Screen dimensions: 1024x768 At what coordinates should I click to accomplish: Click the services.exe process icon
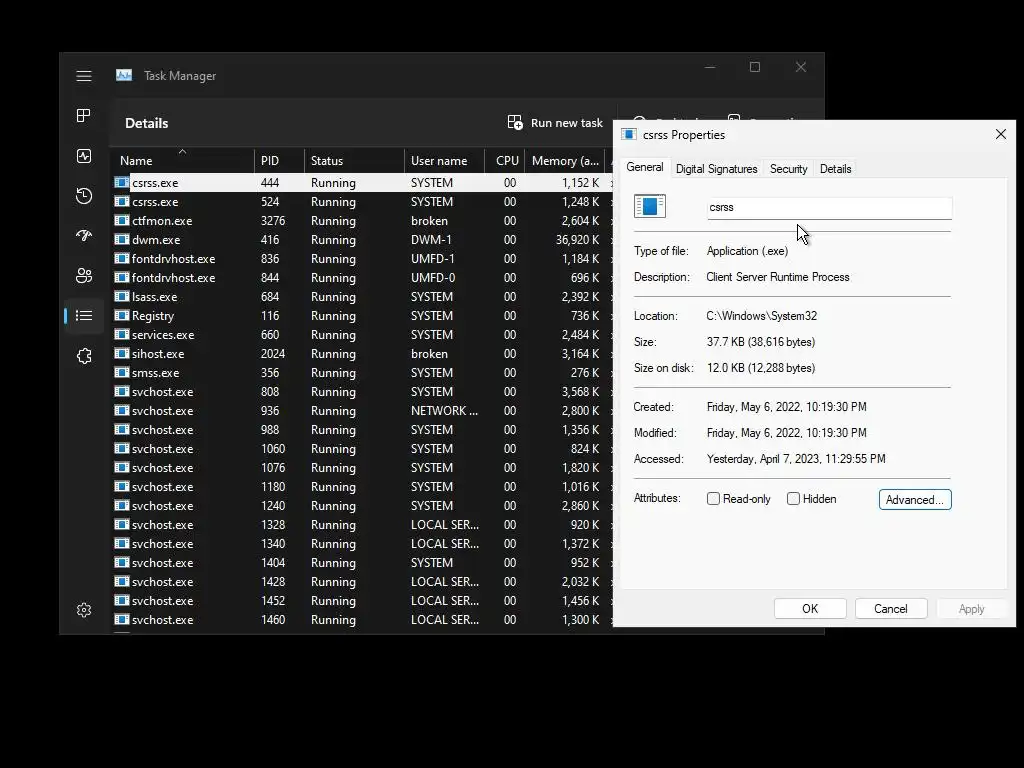[x=121, y=334]
